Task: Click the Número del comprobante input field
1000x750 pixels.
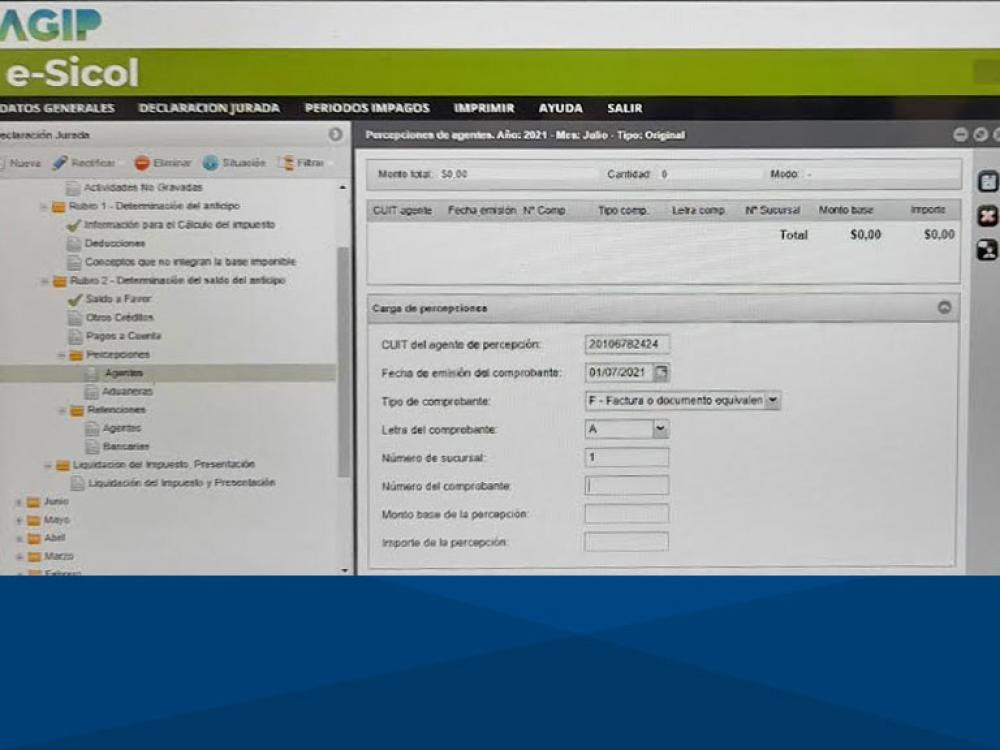Action: pyautogui.click(x=627, y=486)
